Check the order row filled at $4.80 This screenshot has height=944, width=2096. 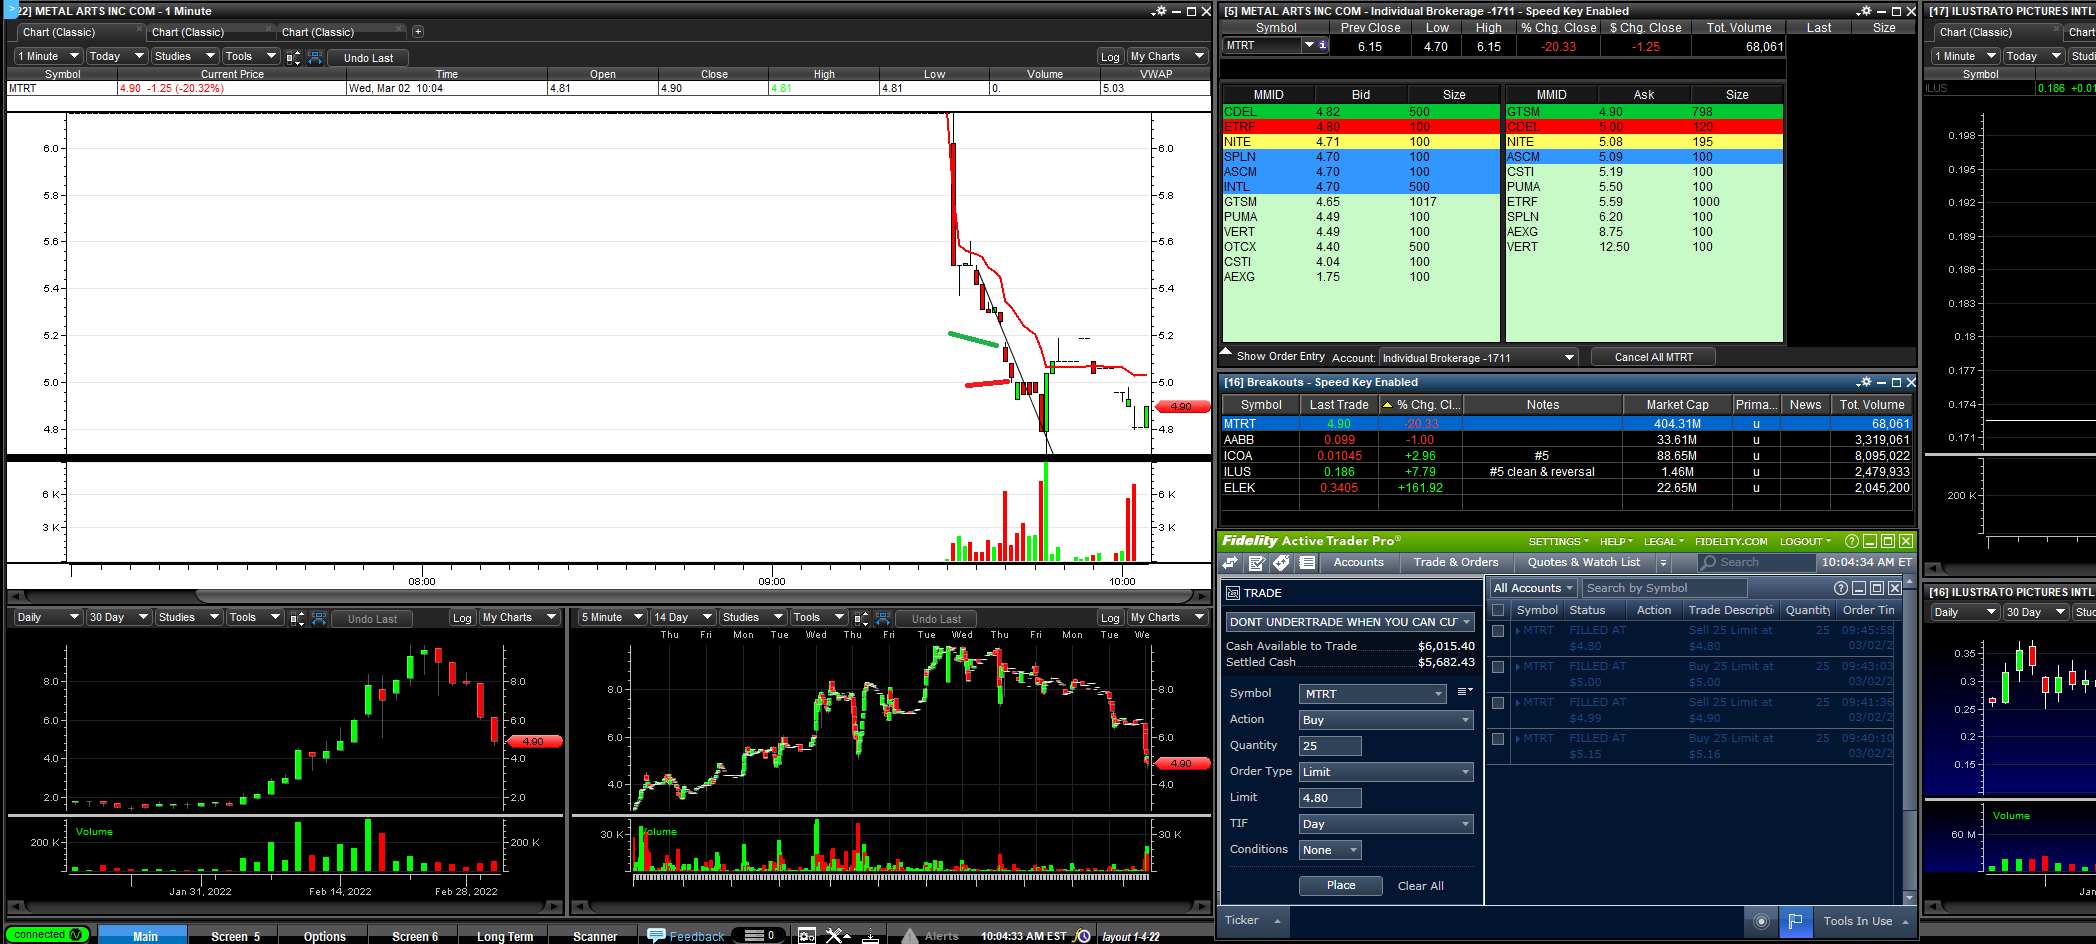pos(1498,631)
